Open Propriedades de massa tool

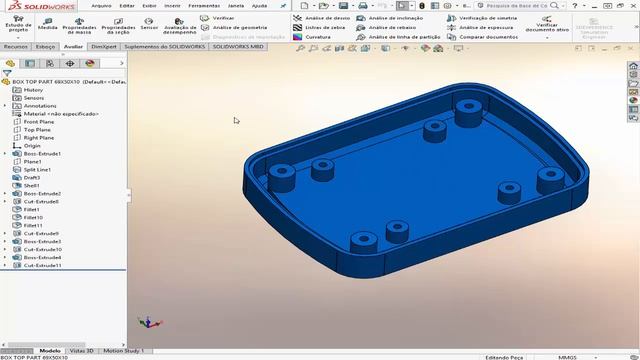pyautogui.click(x=79, y=26)
